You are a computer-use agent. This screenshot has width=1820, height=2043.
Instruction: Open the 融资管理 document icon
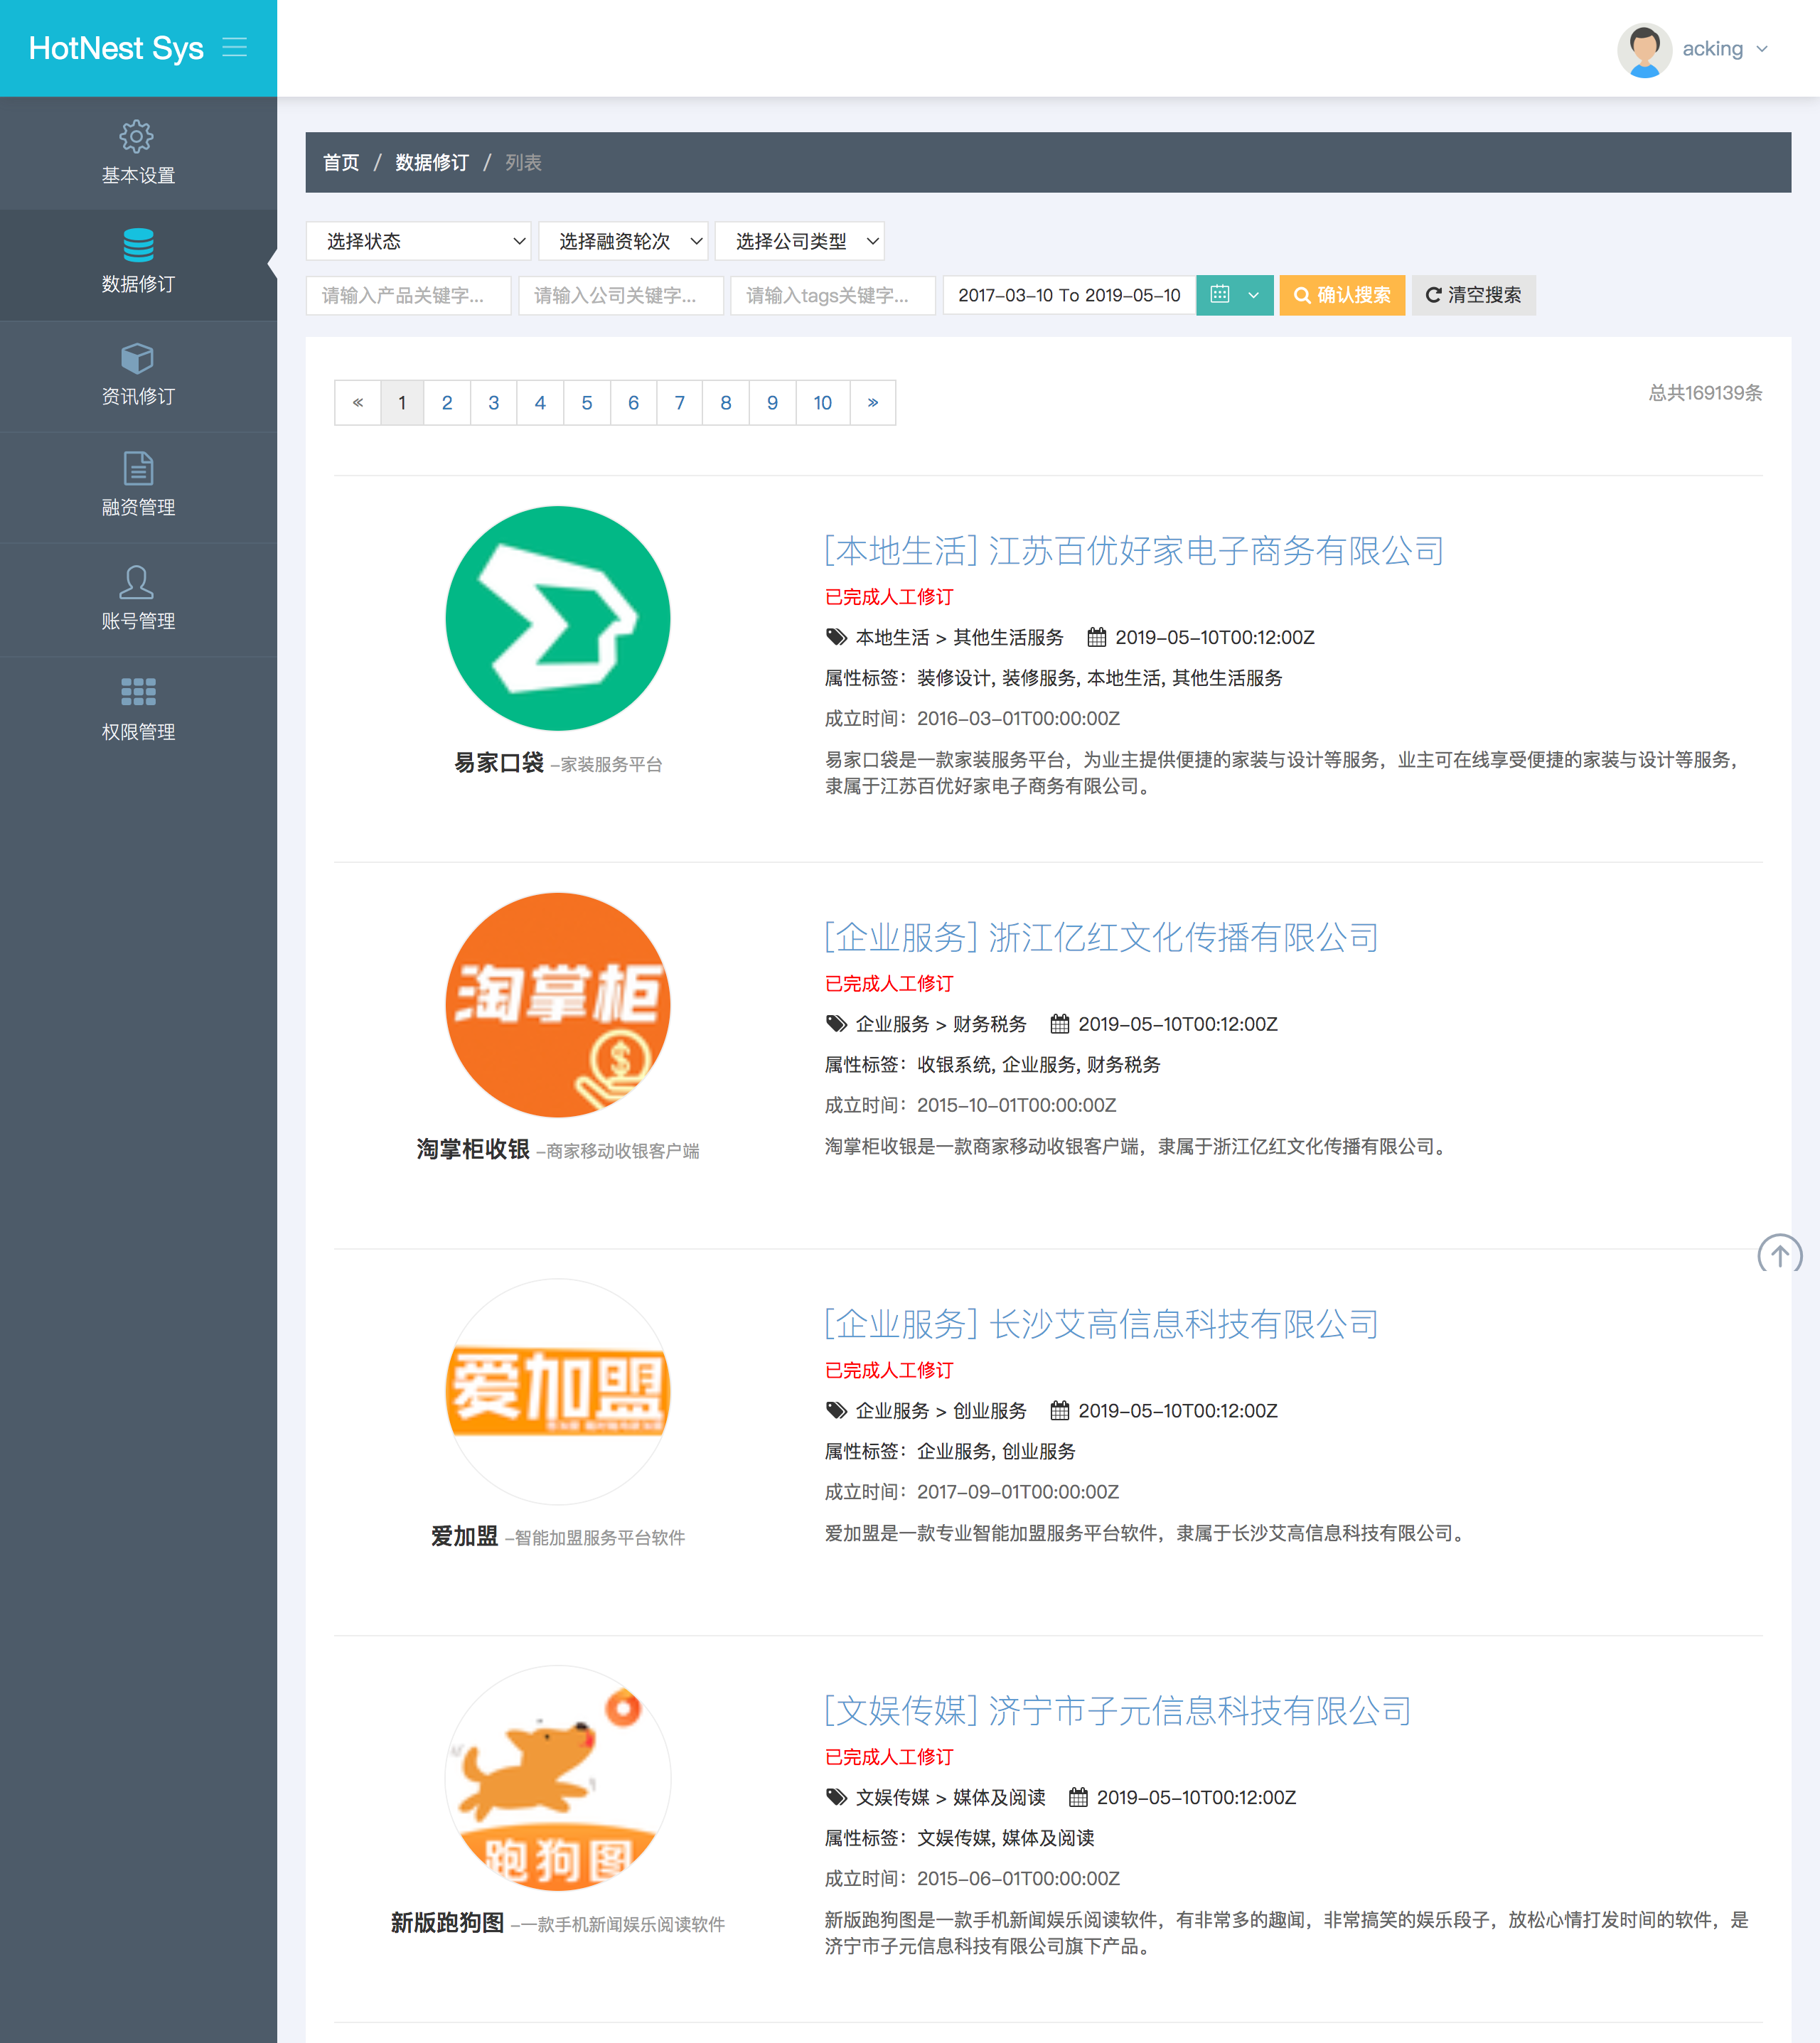tap(138, 468)
